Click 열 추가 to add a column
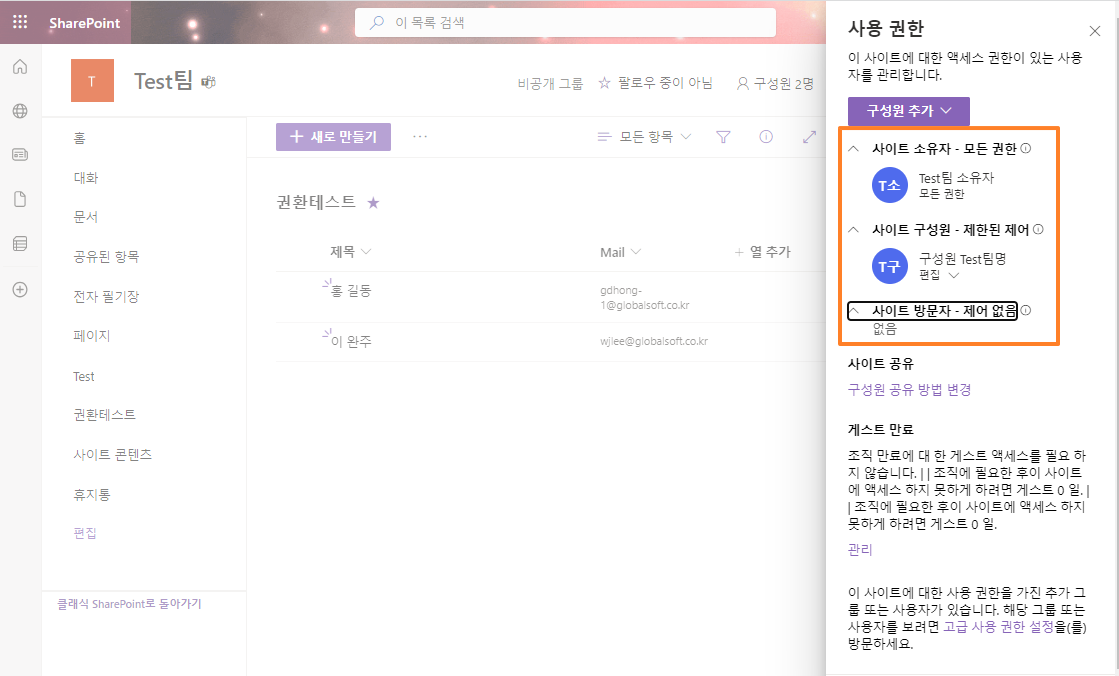 tap(763, 252)
